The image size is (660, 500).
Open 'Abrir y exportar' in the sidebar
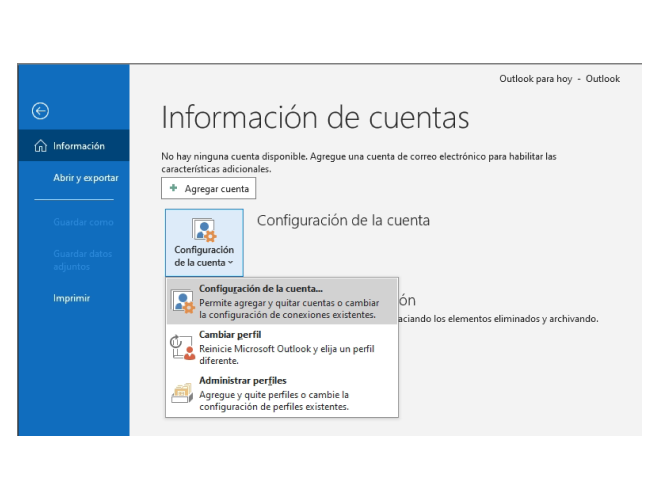click(x=85, y=178)
